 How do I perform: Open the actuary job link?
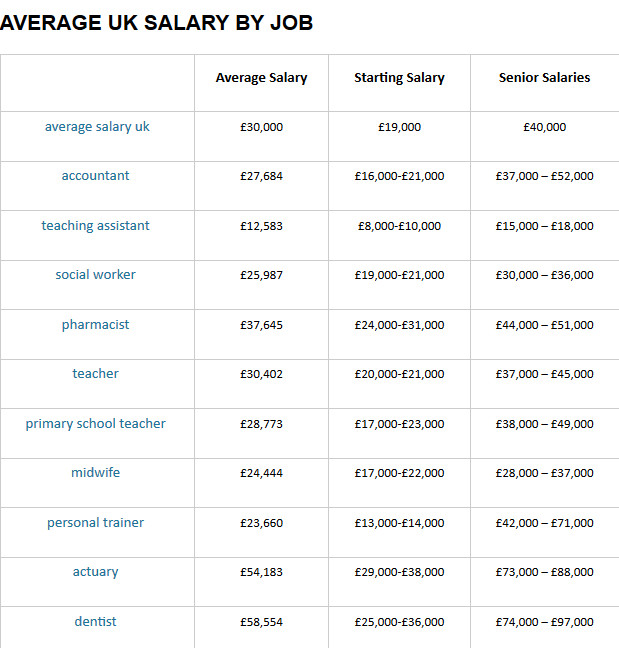click(x=95, y=572)
